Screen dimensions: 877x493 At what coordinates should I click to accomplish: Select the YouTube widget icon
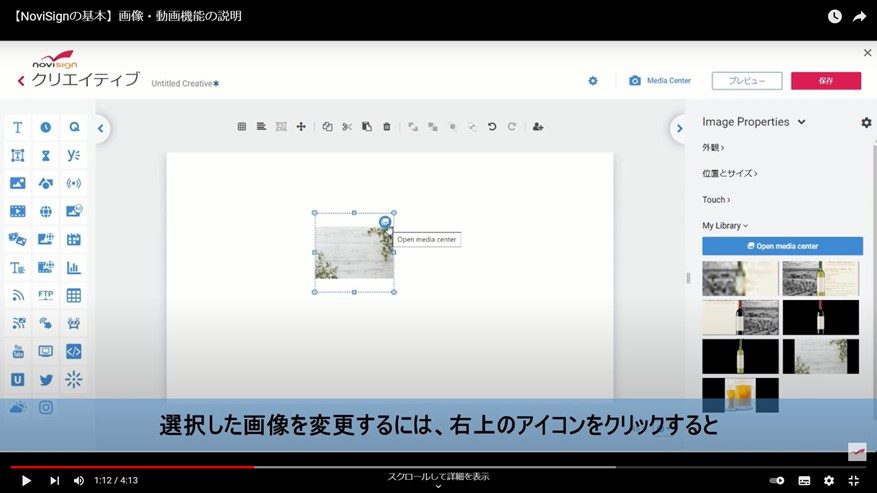coord(18,351)
